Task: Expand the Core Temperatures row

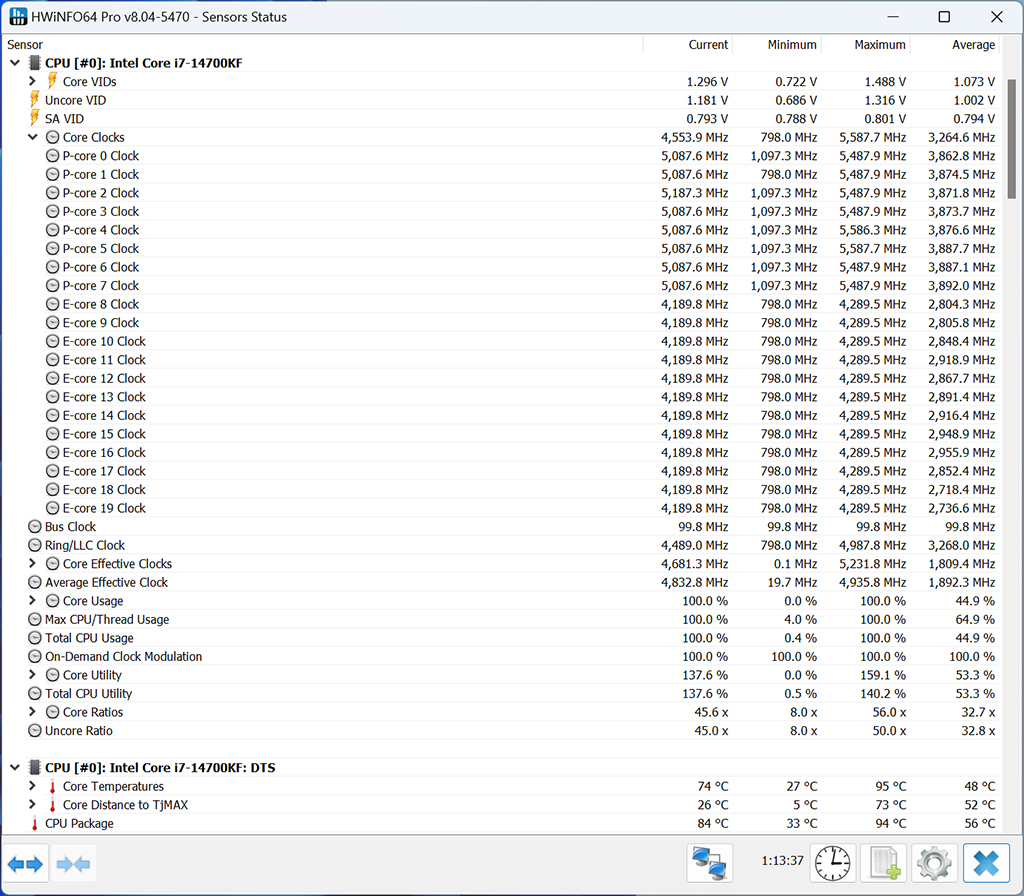Action: tap(33, 786)
